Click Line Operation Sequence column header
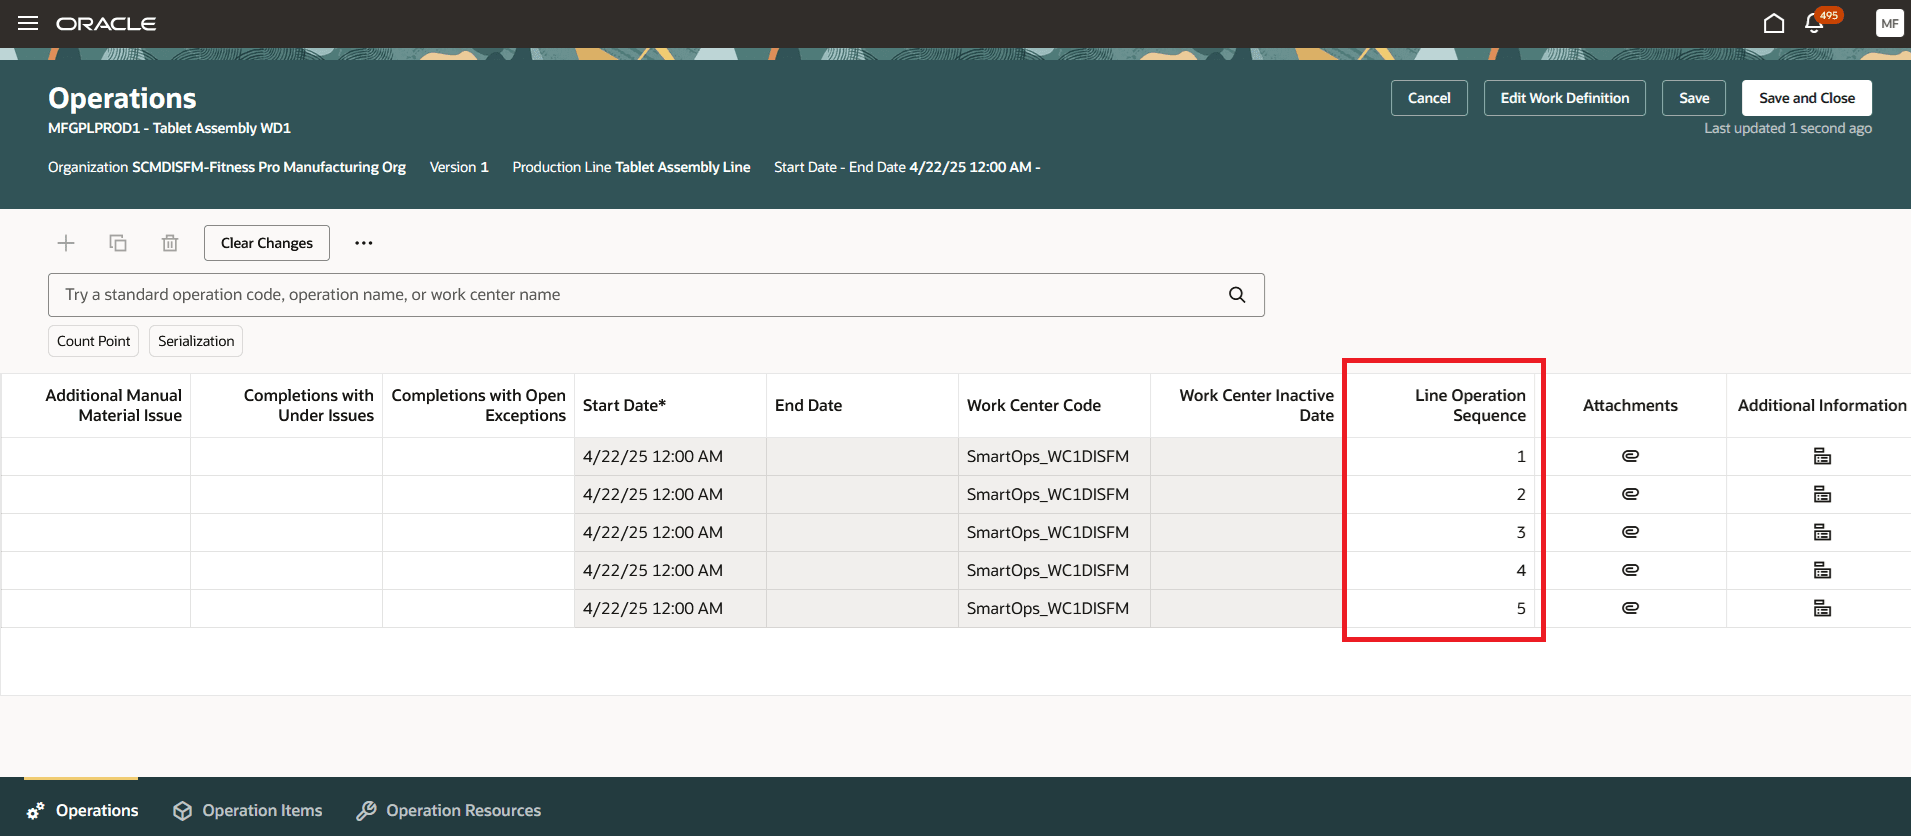The height and width of the screenshot is (836, 1911). point(1438,405)
